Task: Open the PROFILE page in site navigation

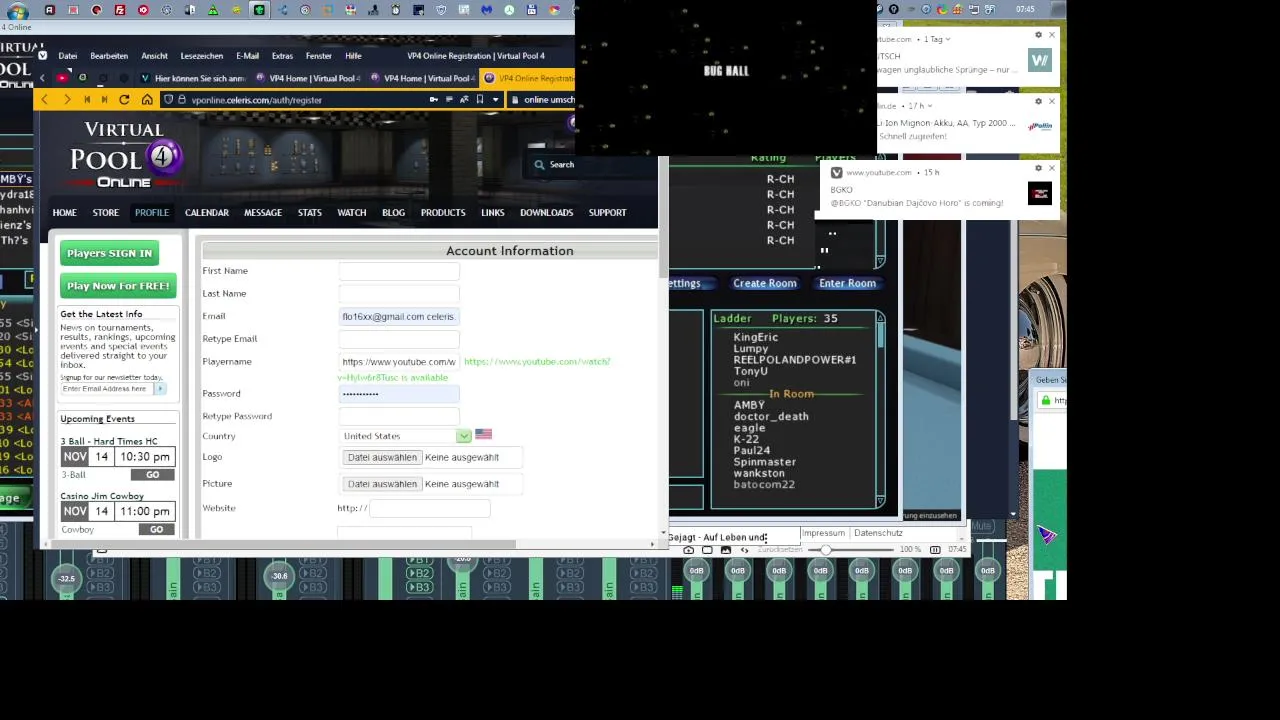Action: coord(152,212)
